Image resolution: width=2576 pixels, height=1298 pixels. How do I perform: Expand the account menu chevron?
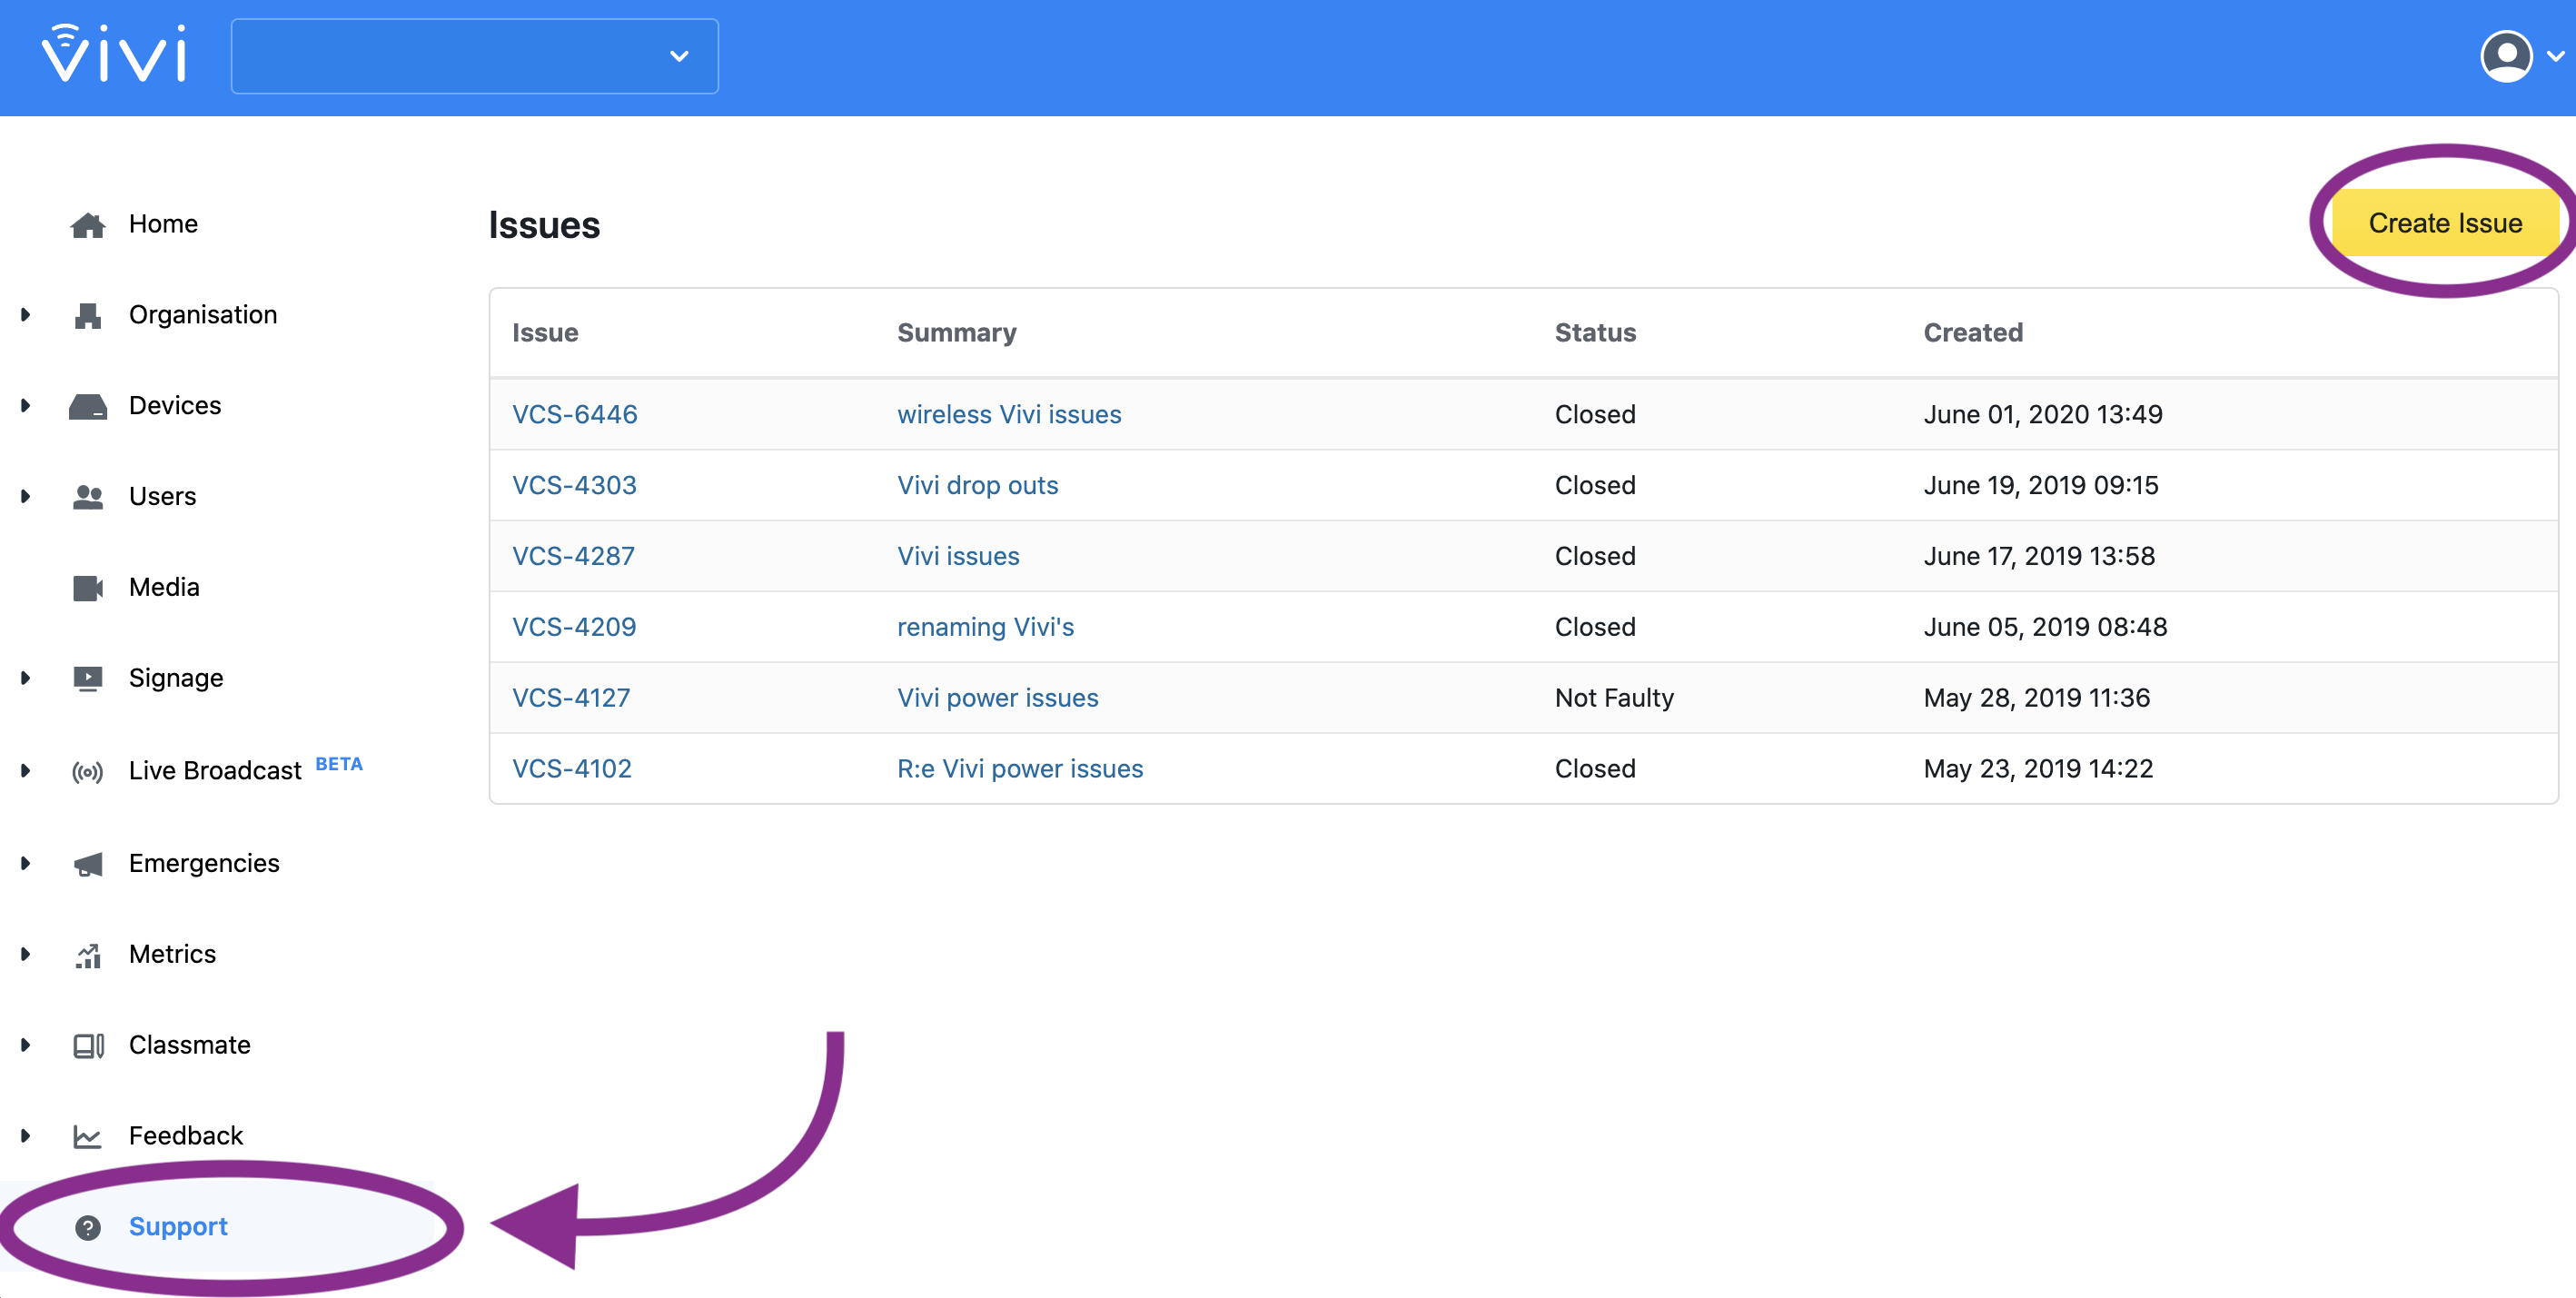click(x=2555, y=57)
